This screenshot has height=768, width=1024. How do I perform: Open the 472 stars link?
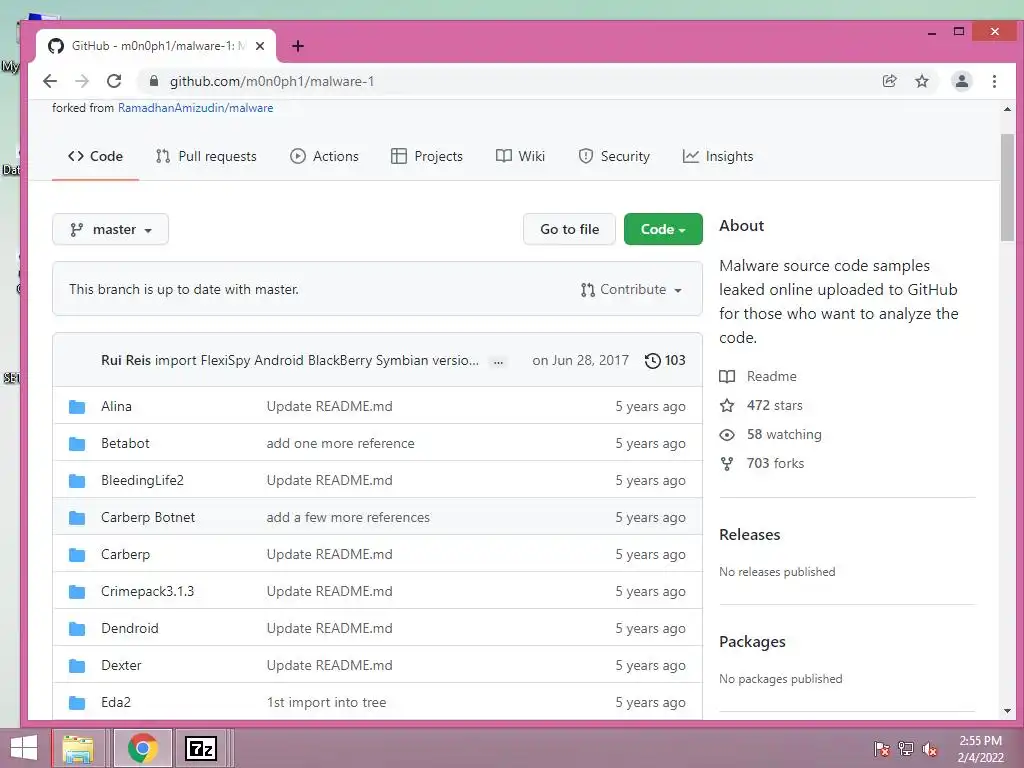tap(775, 406)
